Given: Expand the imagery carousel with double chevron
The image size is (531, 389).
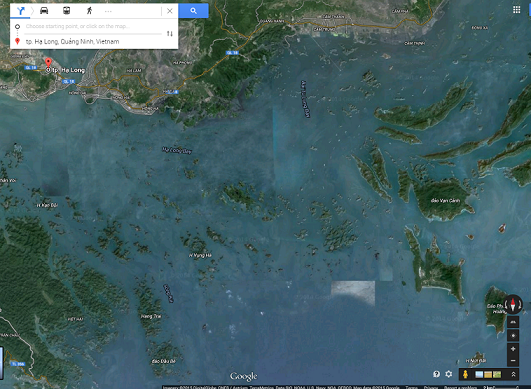Looking at the screenshot, I should point(513,374).
